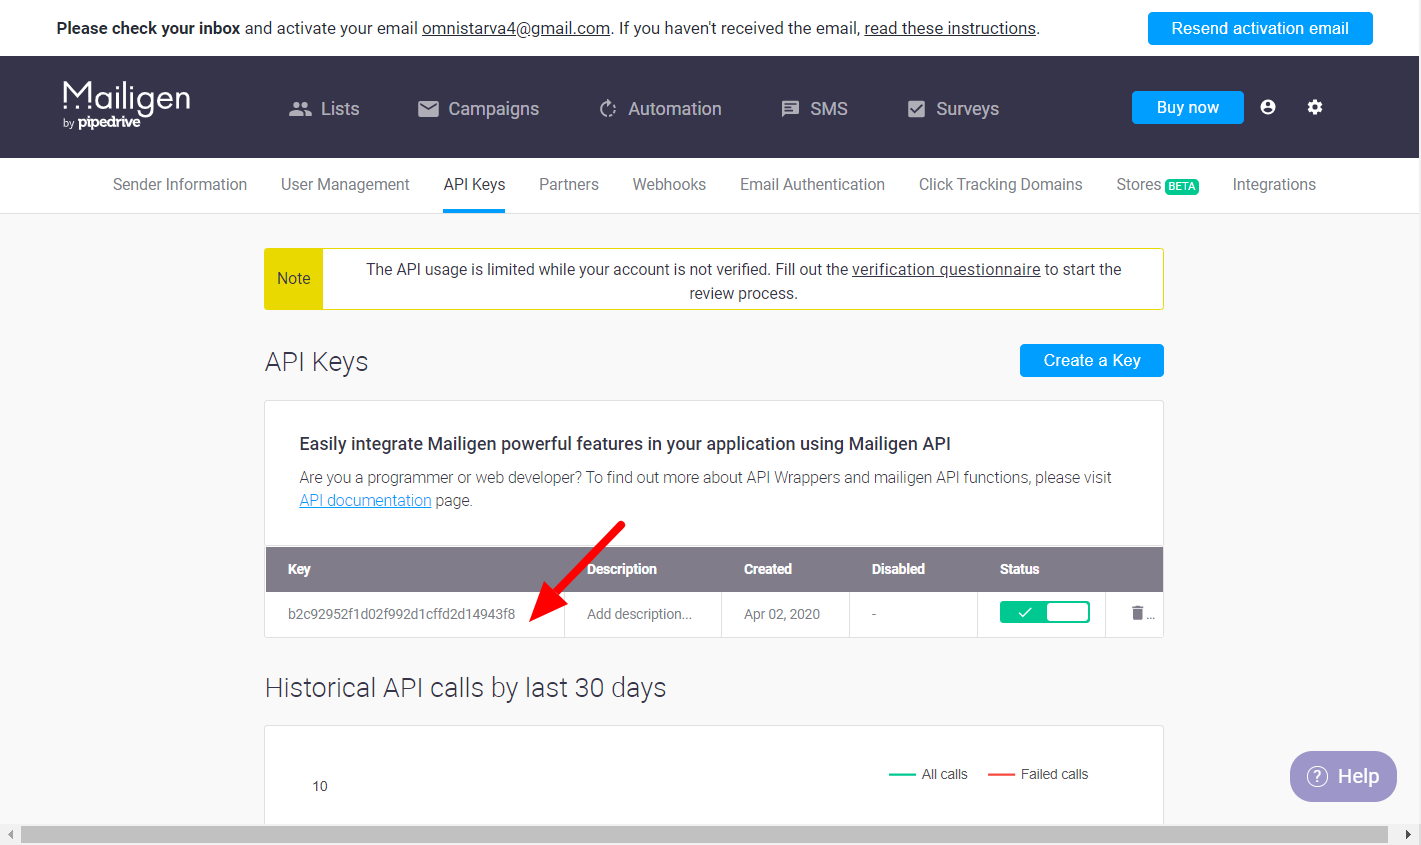Follow the read these instructions link

pyautogui.click(x=950, y=28)
